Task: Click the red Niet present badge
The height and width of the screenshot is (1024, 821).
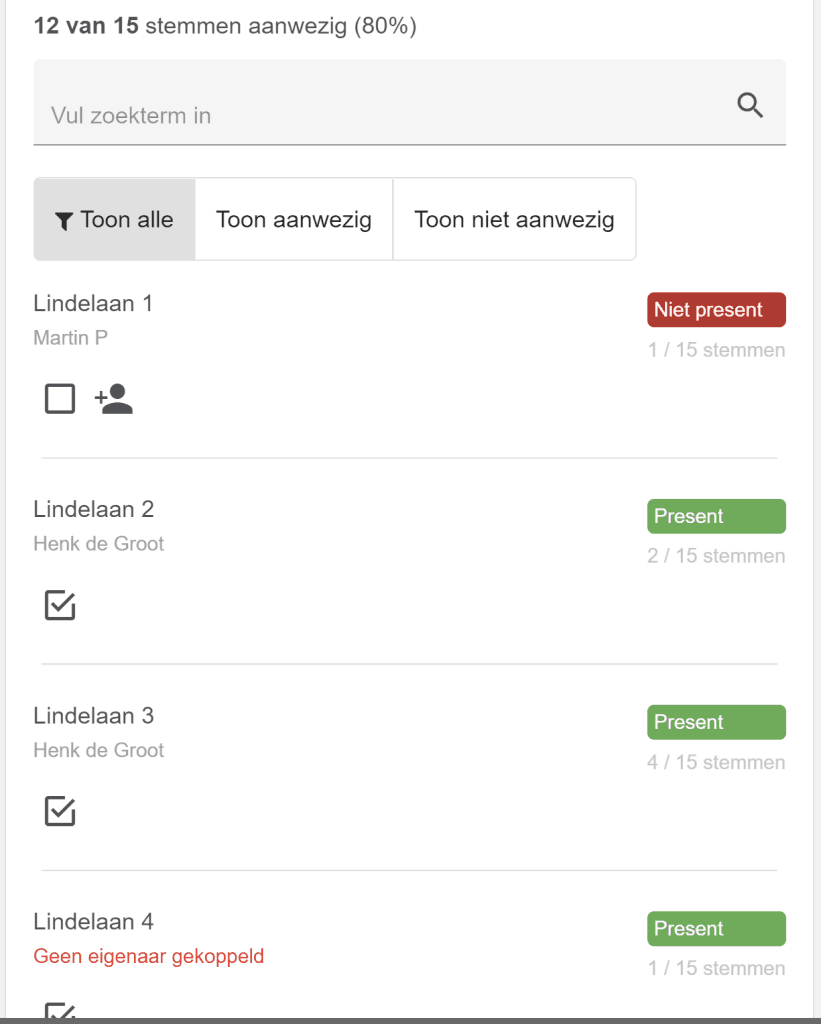Action: tap(716, 310)
